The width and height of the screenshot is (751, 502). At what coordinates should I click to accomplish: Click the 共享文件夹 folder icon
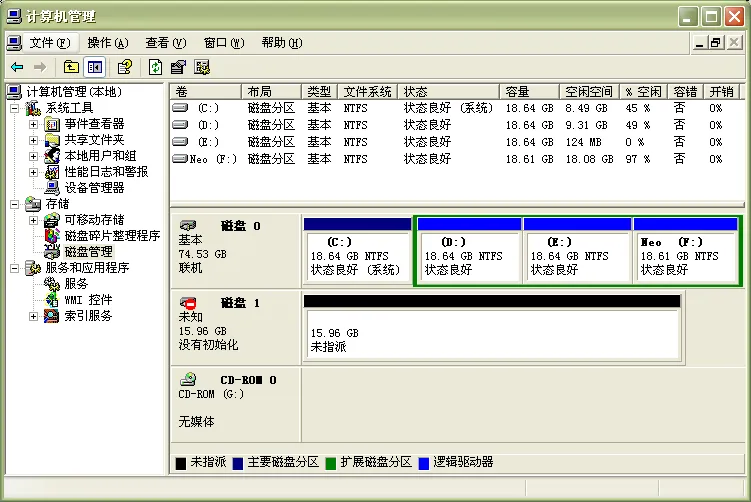[52, 140]
